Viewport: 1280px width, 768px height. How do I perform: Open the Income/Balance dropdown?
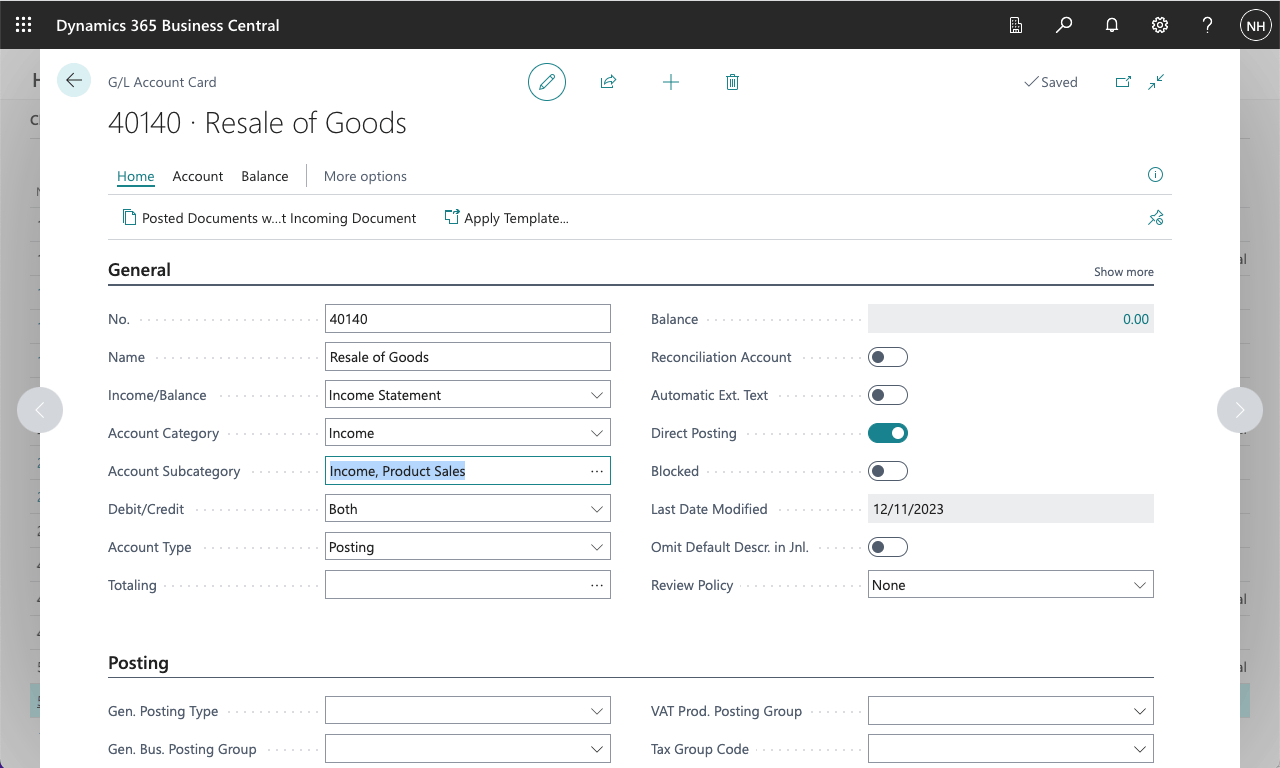[x=467, y=395]
